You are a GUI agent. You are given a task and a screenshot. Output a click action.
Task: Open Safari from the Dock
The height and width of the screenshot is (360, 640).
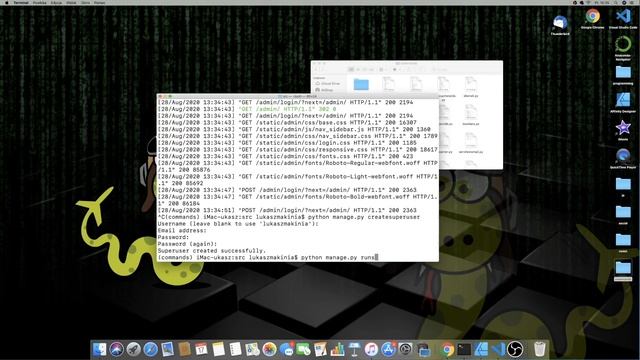(150, 349)
